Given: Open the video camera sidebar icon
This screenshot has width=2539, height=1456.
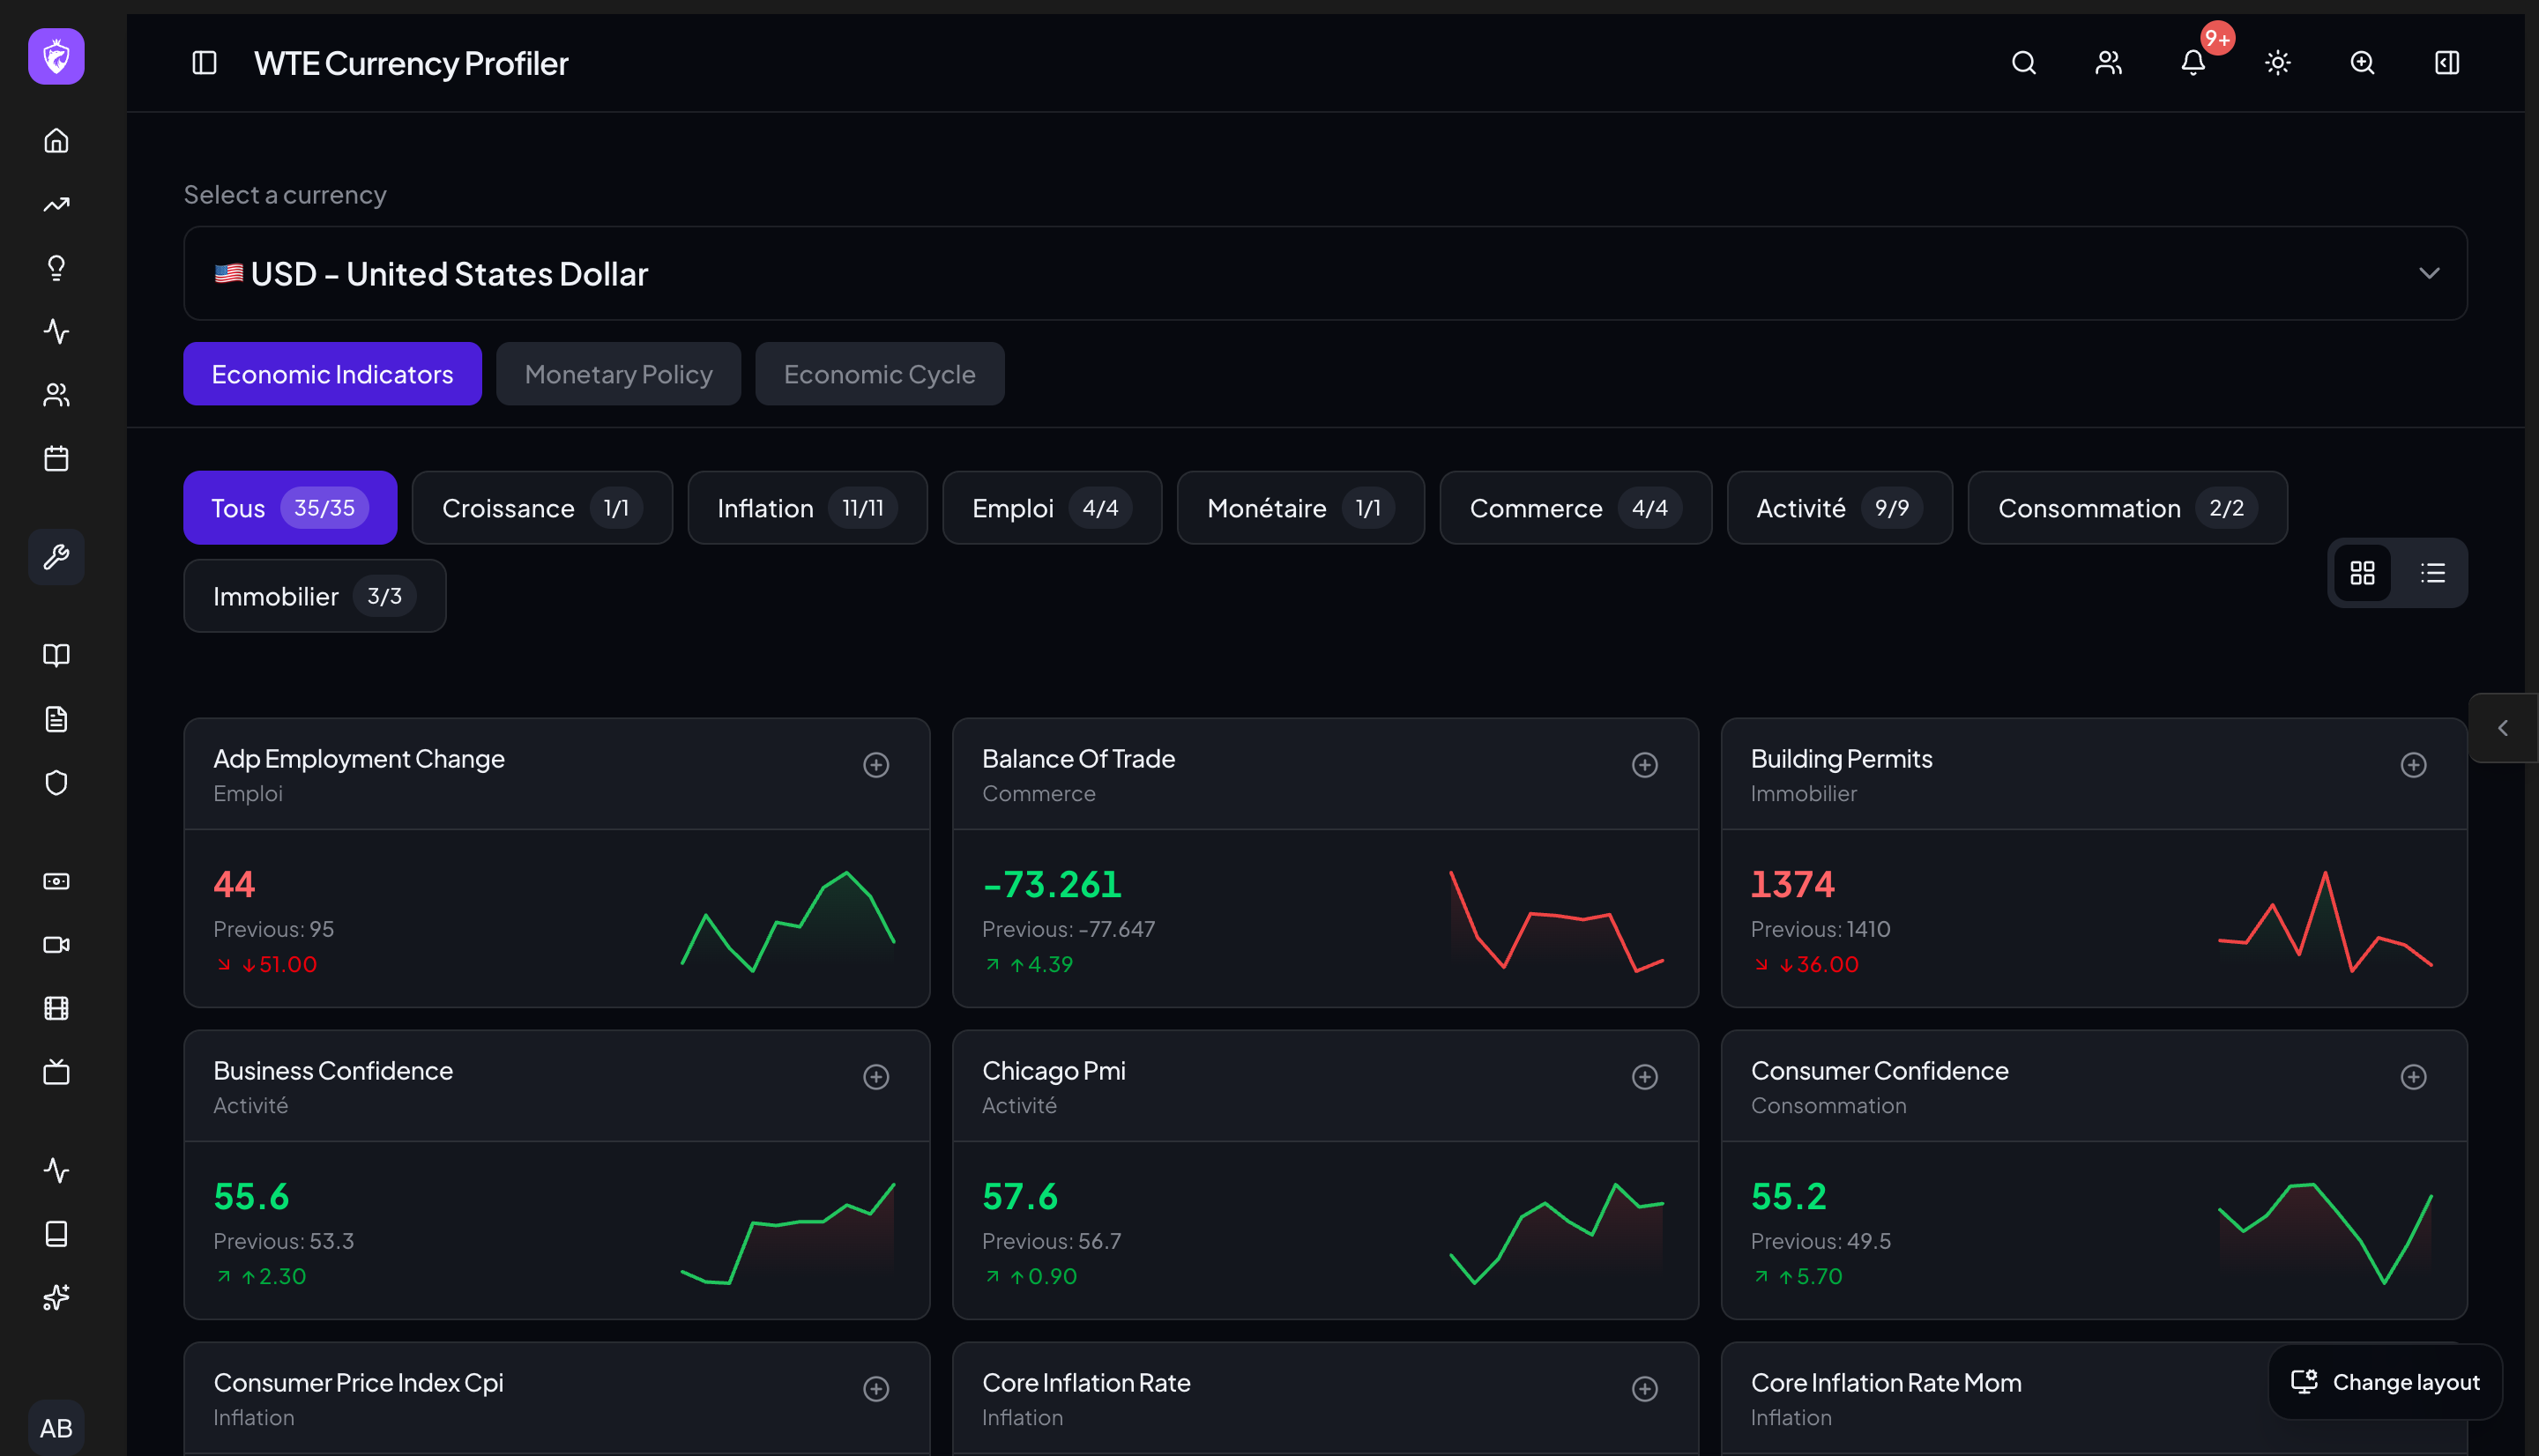Looking at the screenshot, I should [x=56, y=944].
